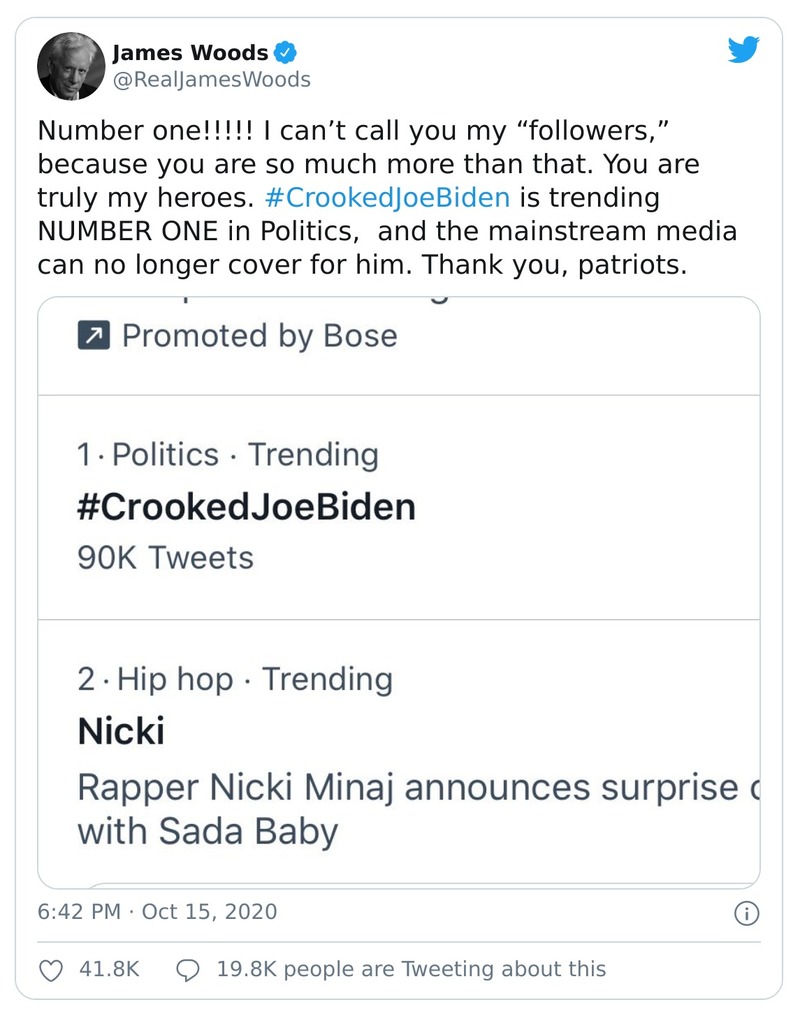Click the speech bubble reply icon
Viewport: 800px width, 1023px height.
(x=188, y=969)
